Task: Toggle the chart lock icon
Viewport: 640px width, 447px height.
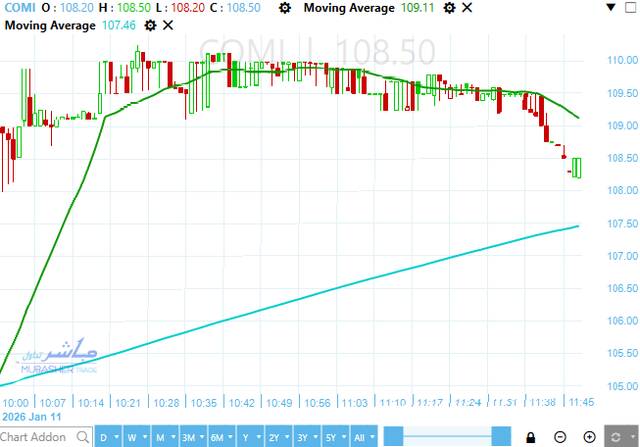Action: [530, 437]
